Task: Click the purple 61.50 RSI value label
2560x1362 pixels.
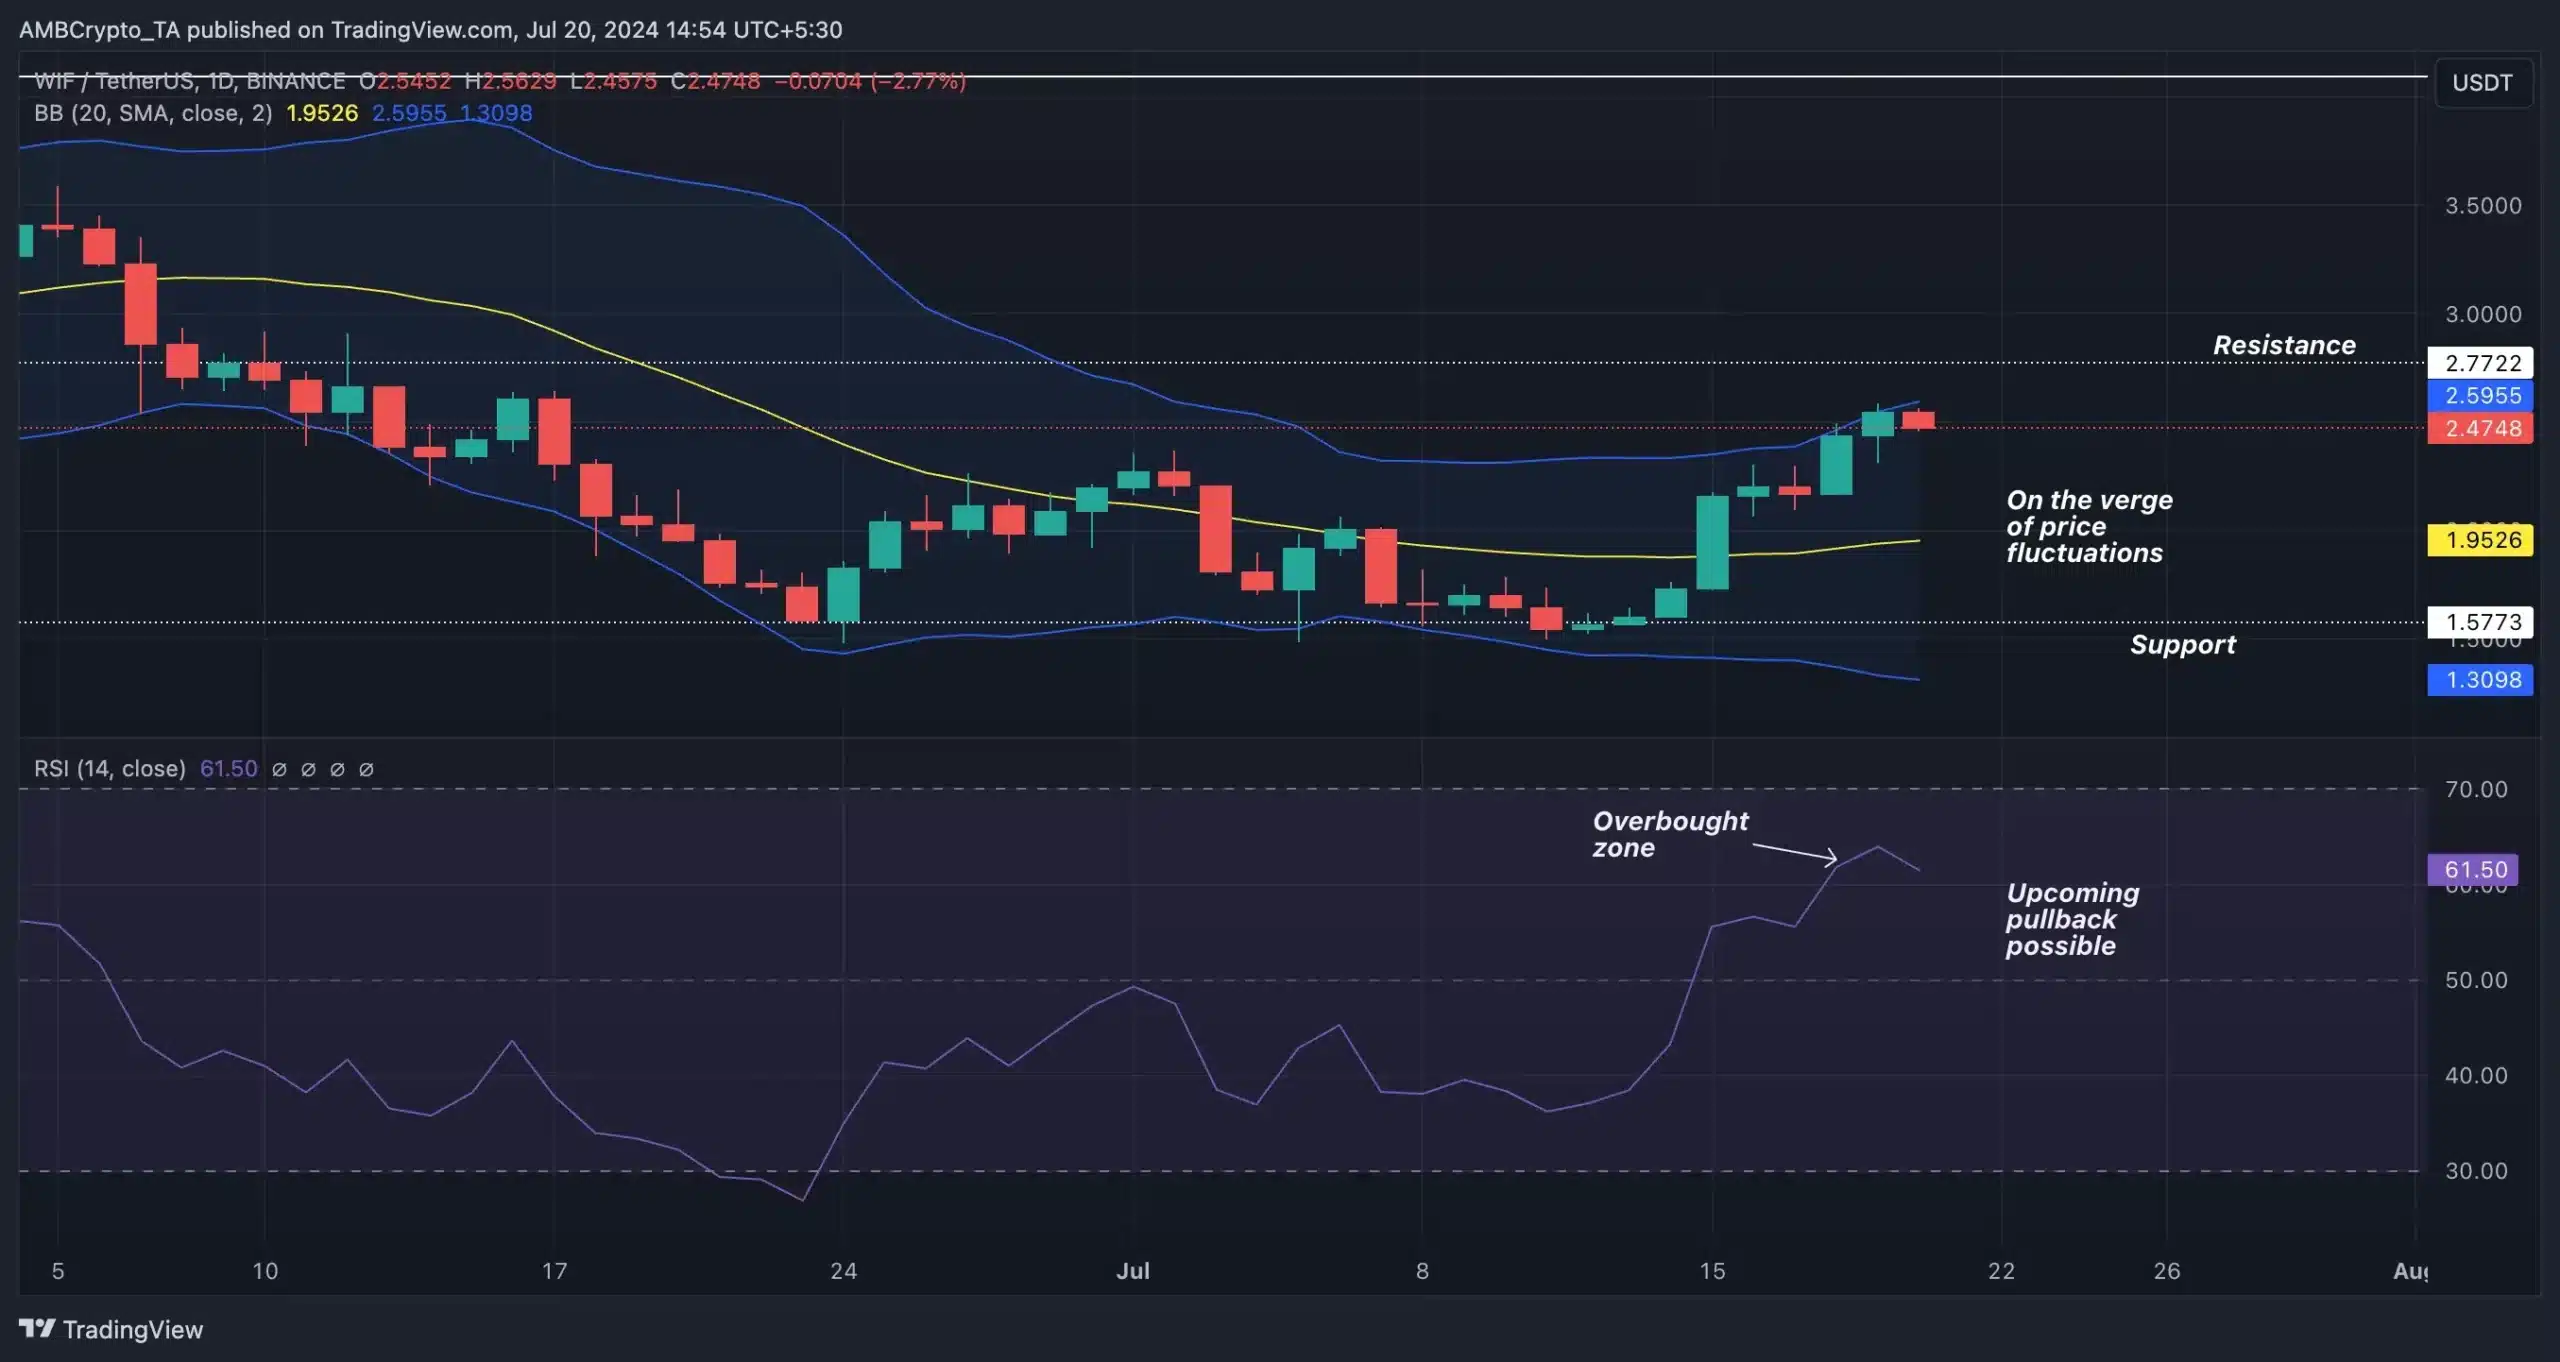Action: click(2473, 869)
